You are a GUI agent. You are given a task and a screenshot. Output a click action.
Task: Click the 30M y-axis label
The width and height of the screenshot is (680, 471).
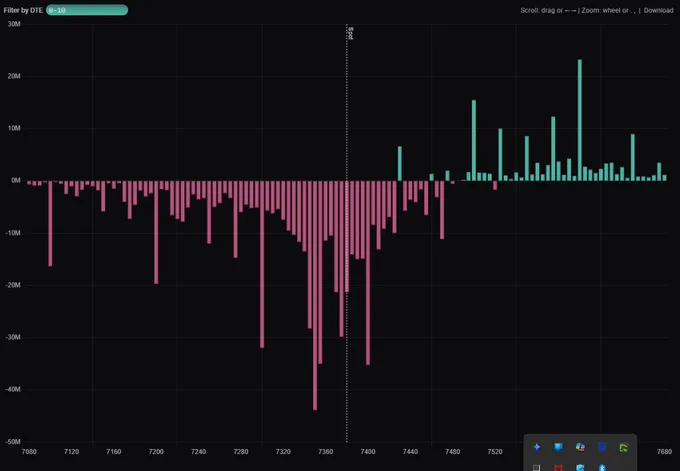point(14,24)
